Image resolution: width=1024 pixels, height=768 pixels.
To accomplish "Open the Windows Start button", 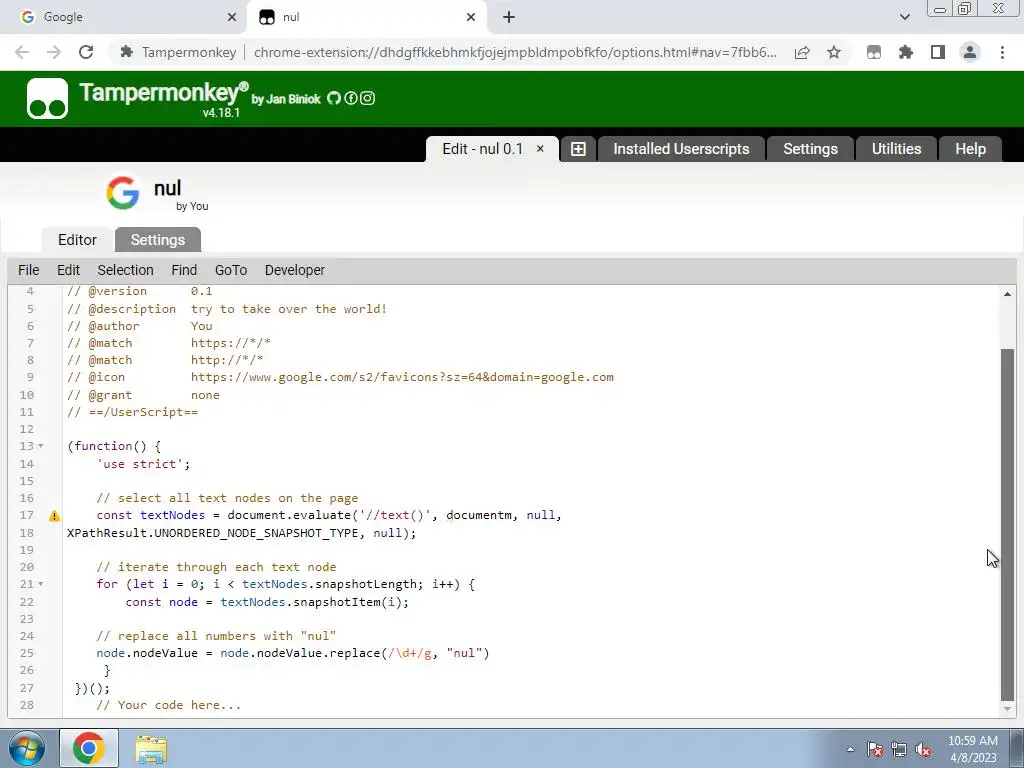I will tap(26, 748).
